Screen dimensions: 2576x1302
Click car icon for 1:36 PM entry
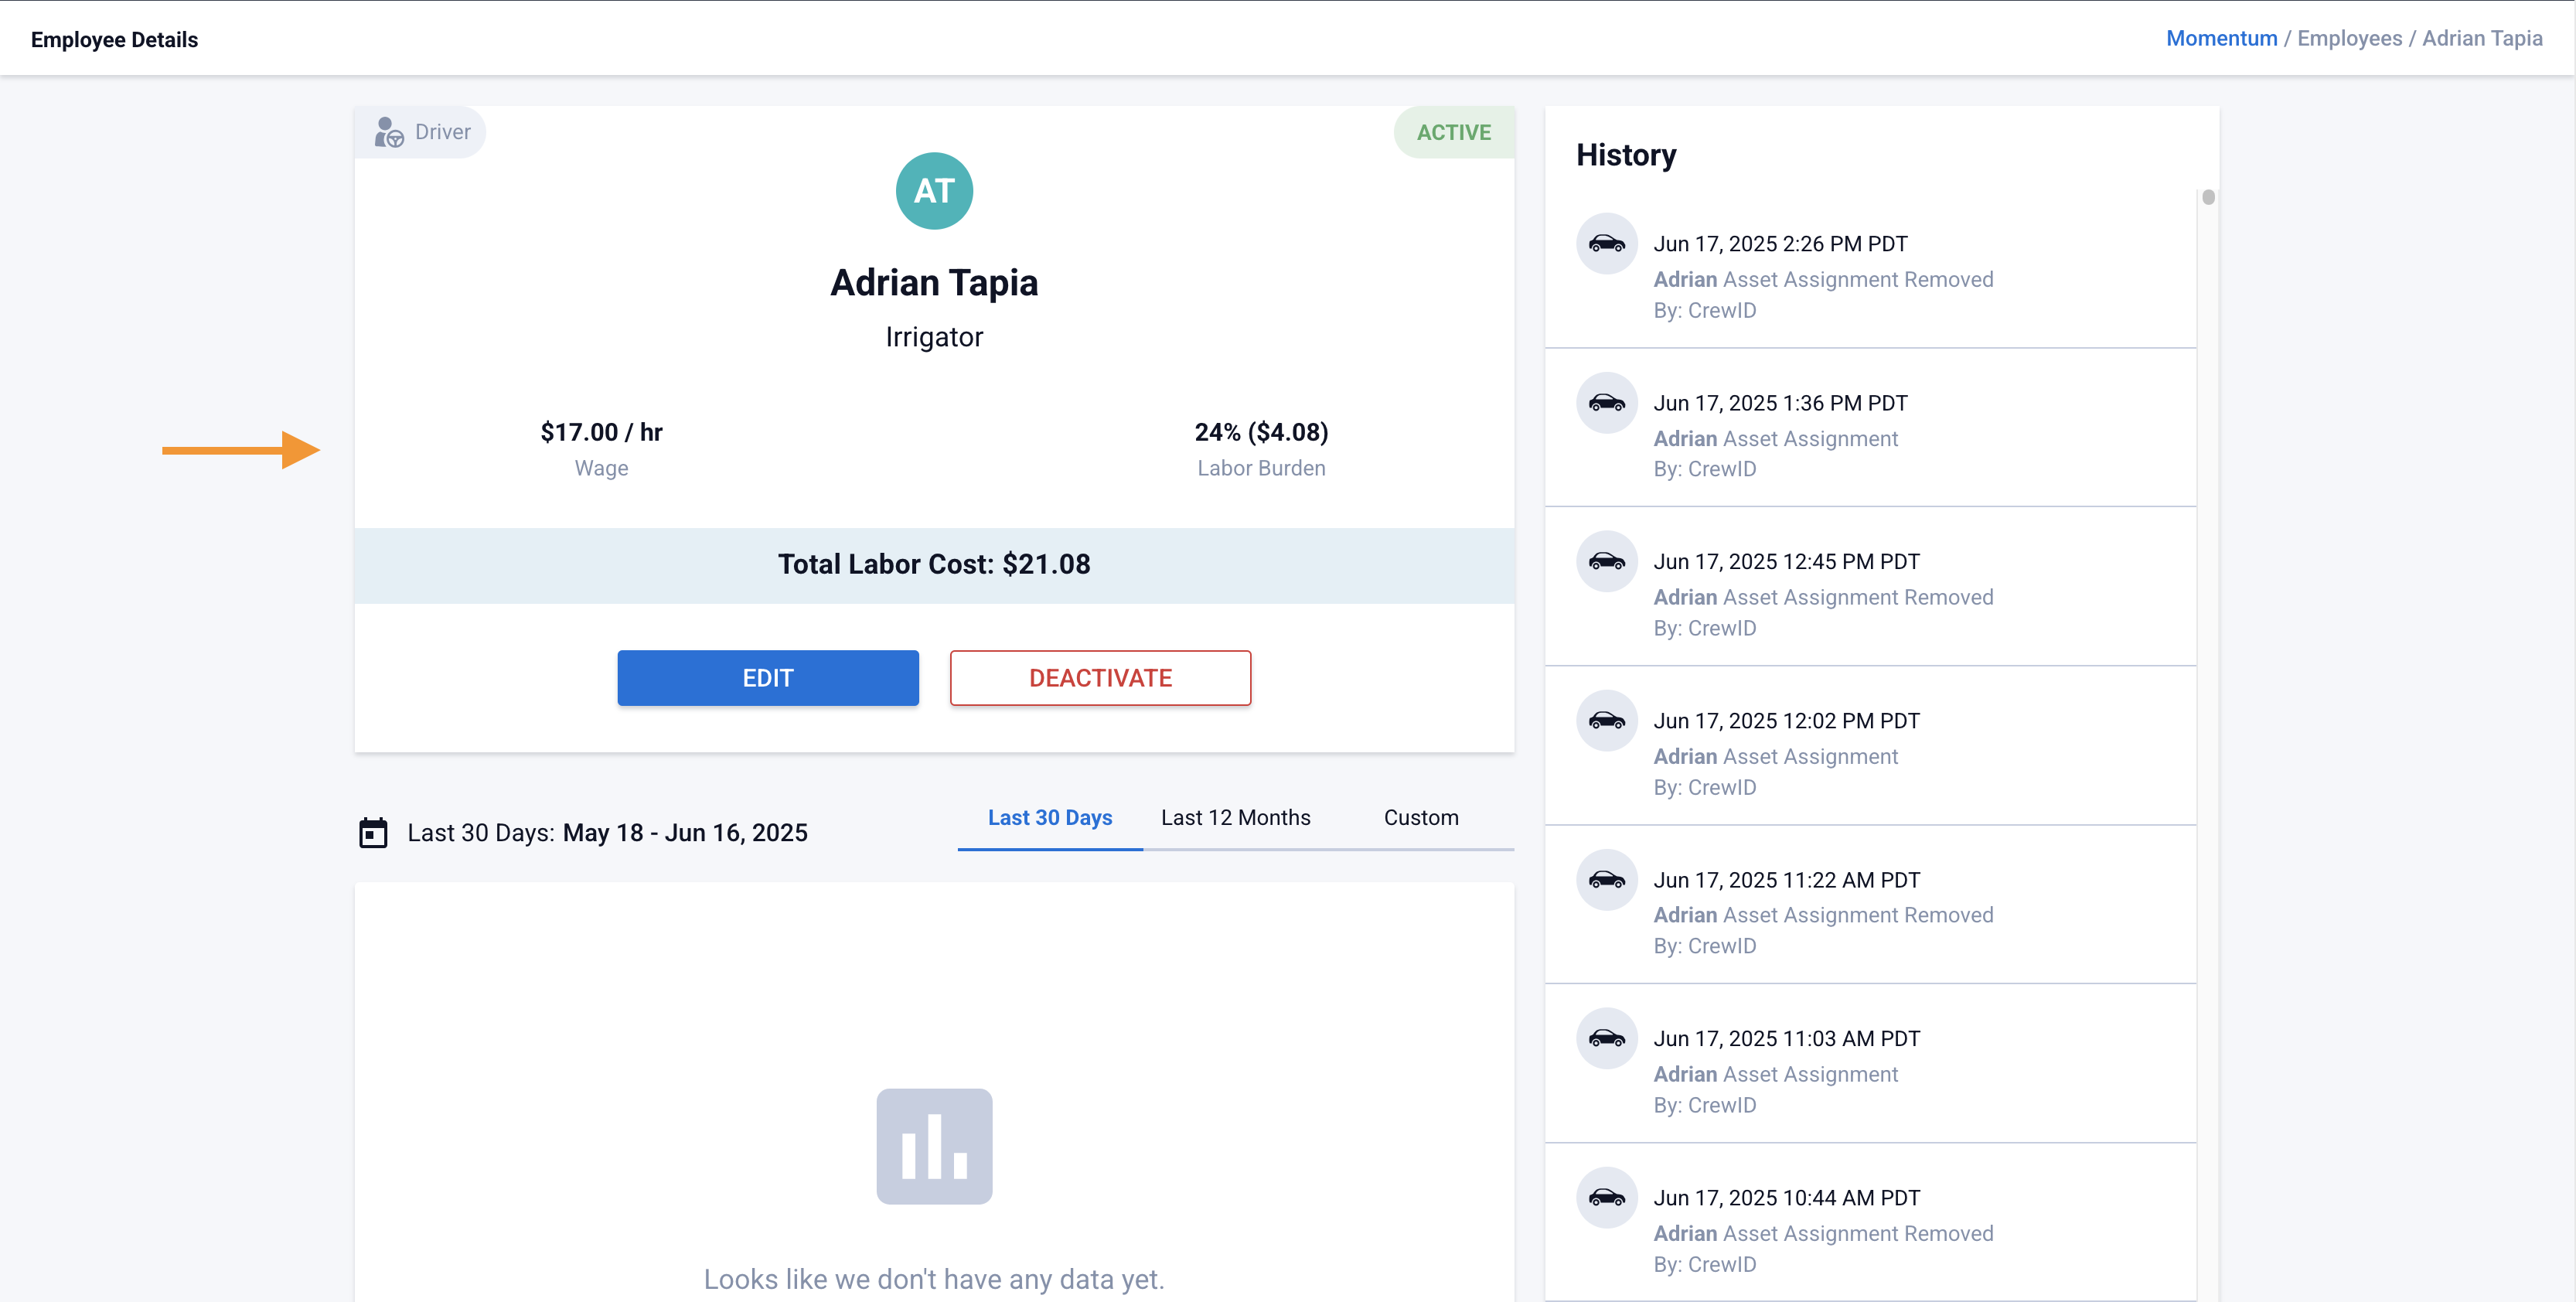tap(1606, 403)
